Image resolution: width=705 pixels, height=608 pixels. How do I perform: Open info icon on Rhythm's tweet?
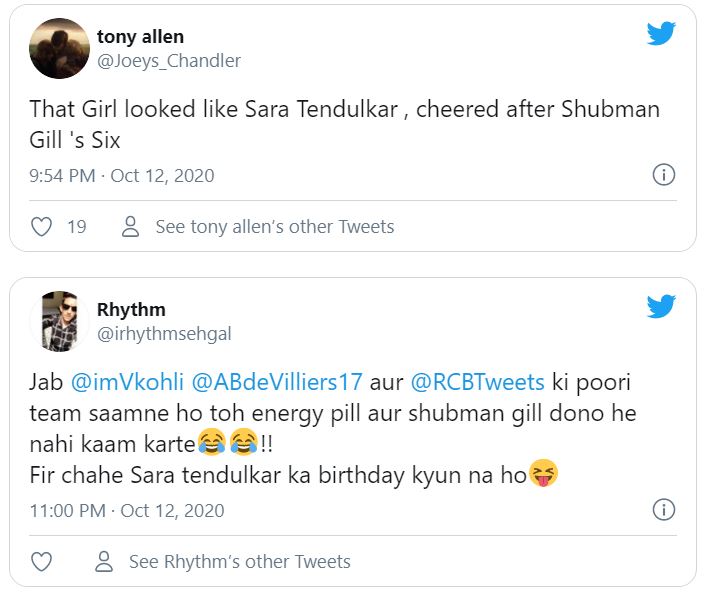coord(663,510)
